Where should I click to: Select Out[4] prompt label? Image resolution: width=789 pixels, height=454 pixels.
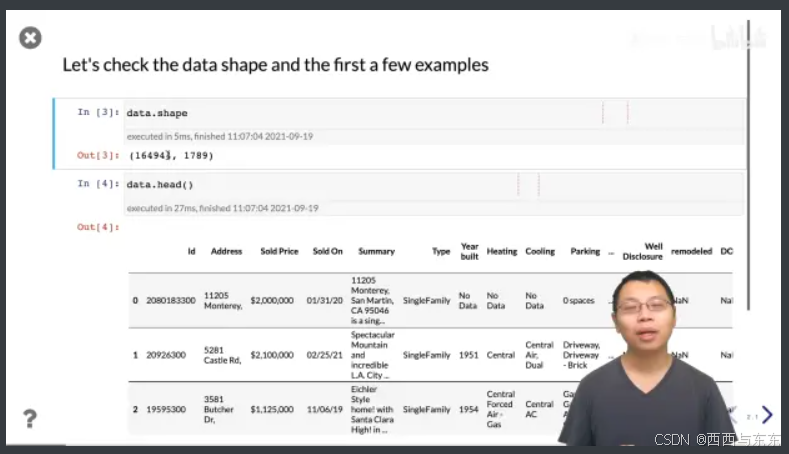98,227
